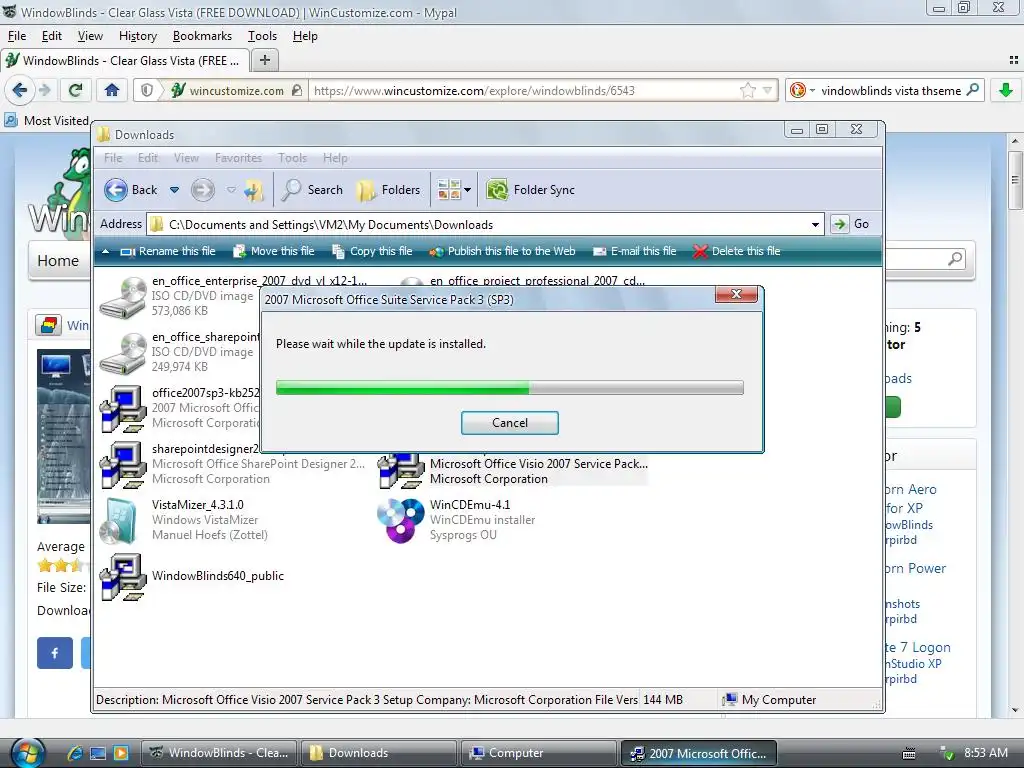This screenshot has height=768, width=1024.
Task: Click Folder Sync toolbar button
Action: [531, 189]
